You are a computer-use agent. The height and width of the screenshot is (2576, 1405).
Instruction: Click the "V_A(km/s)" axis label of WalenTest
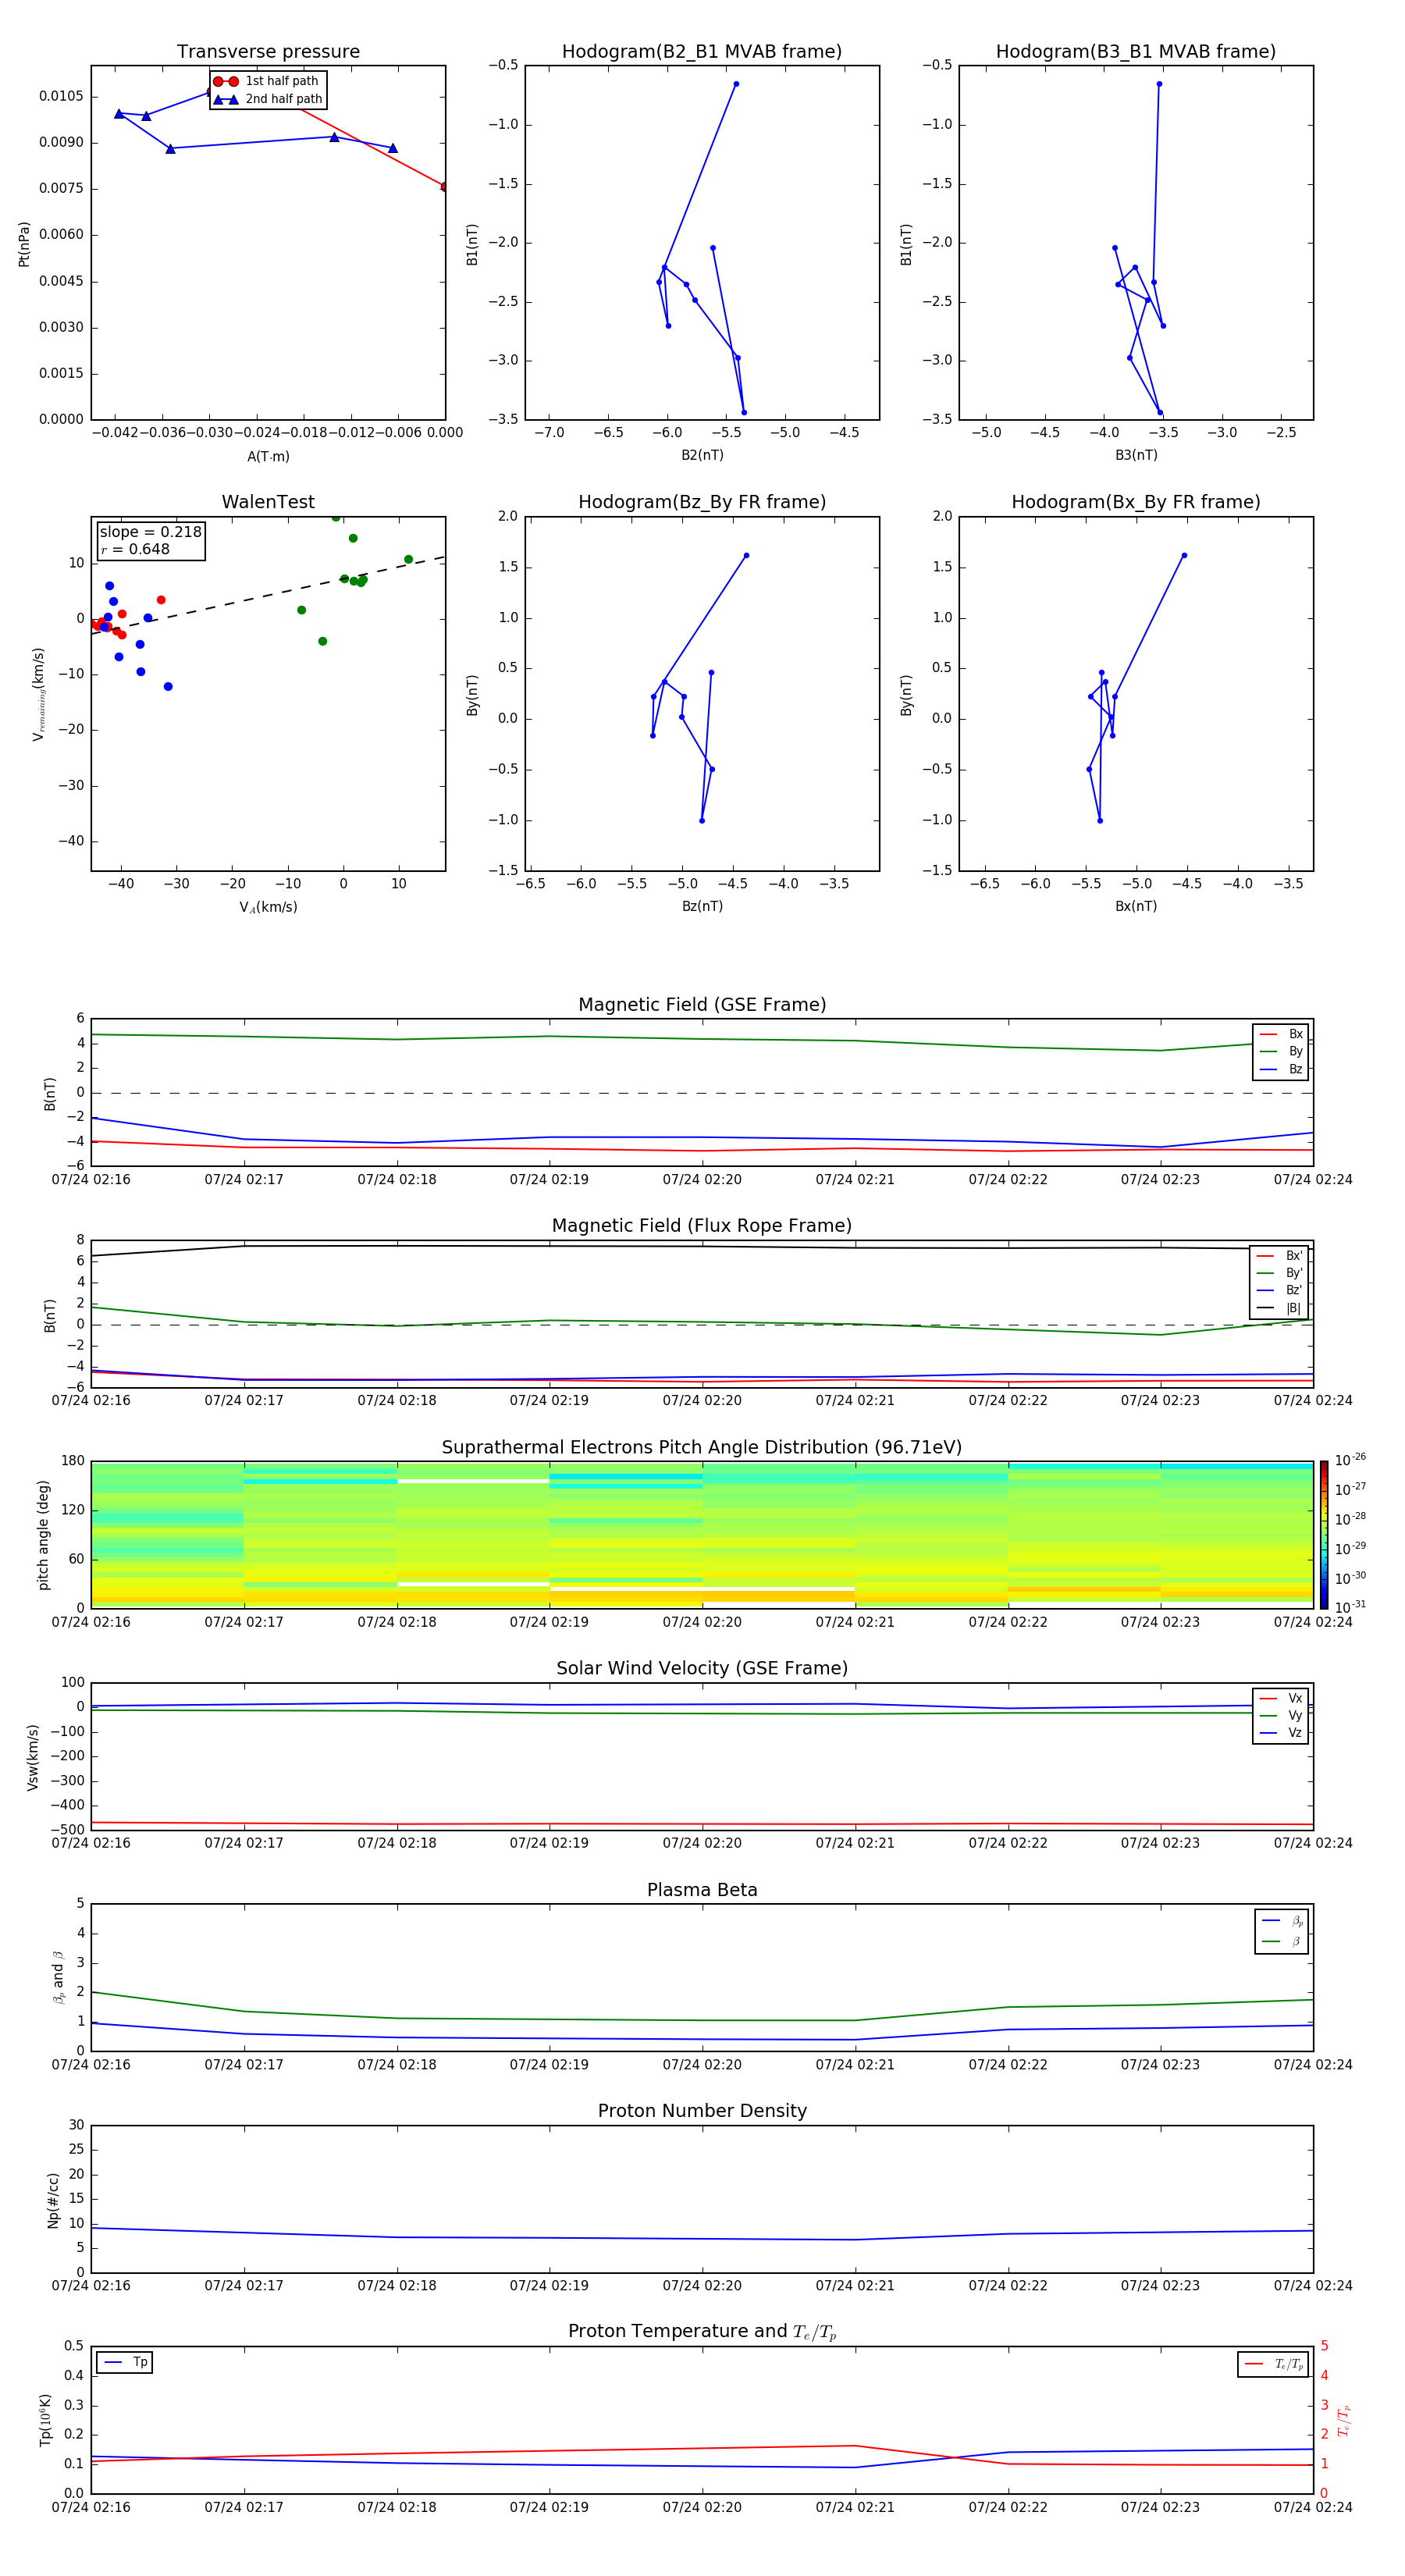click(268, 907)
